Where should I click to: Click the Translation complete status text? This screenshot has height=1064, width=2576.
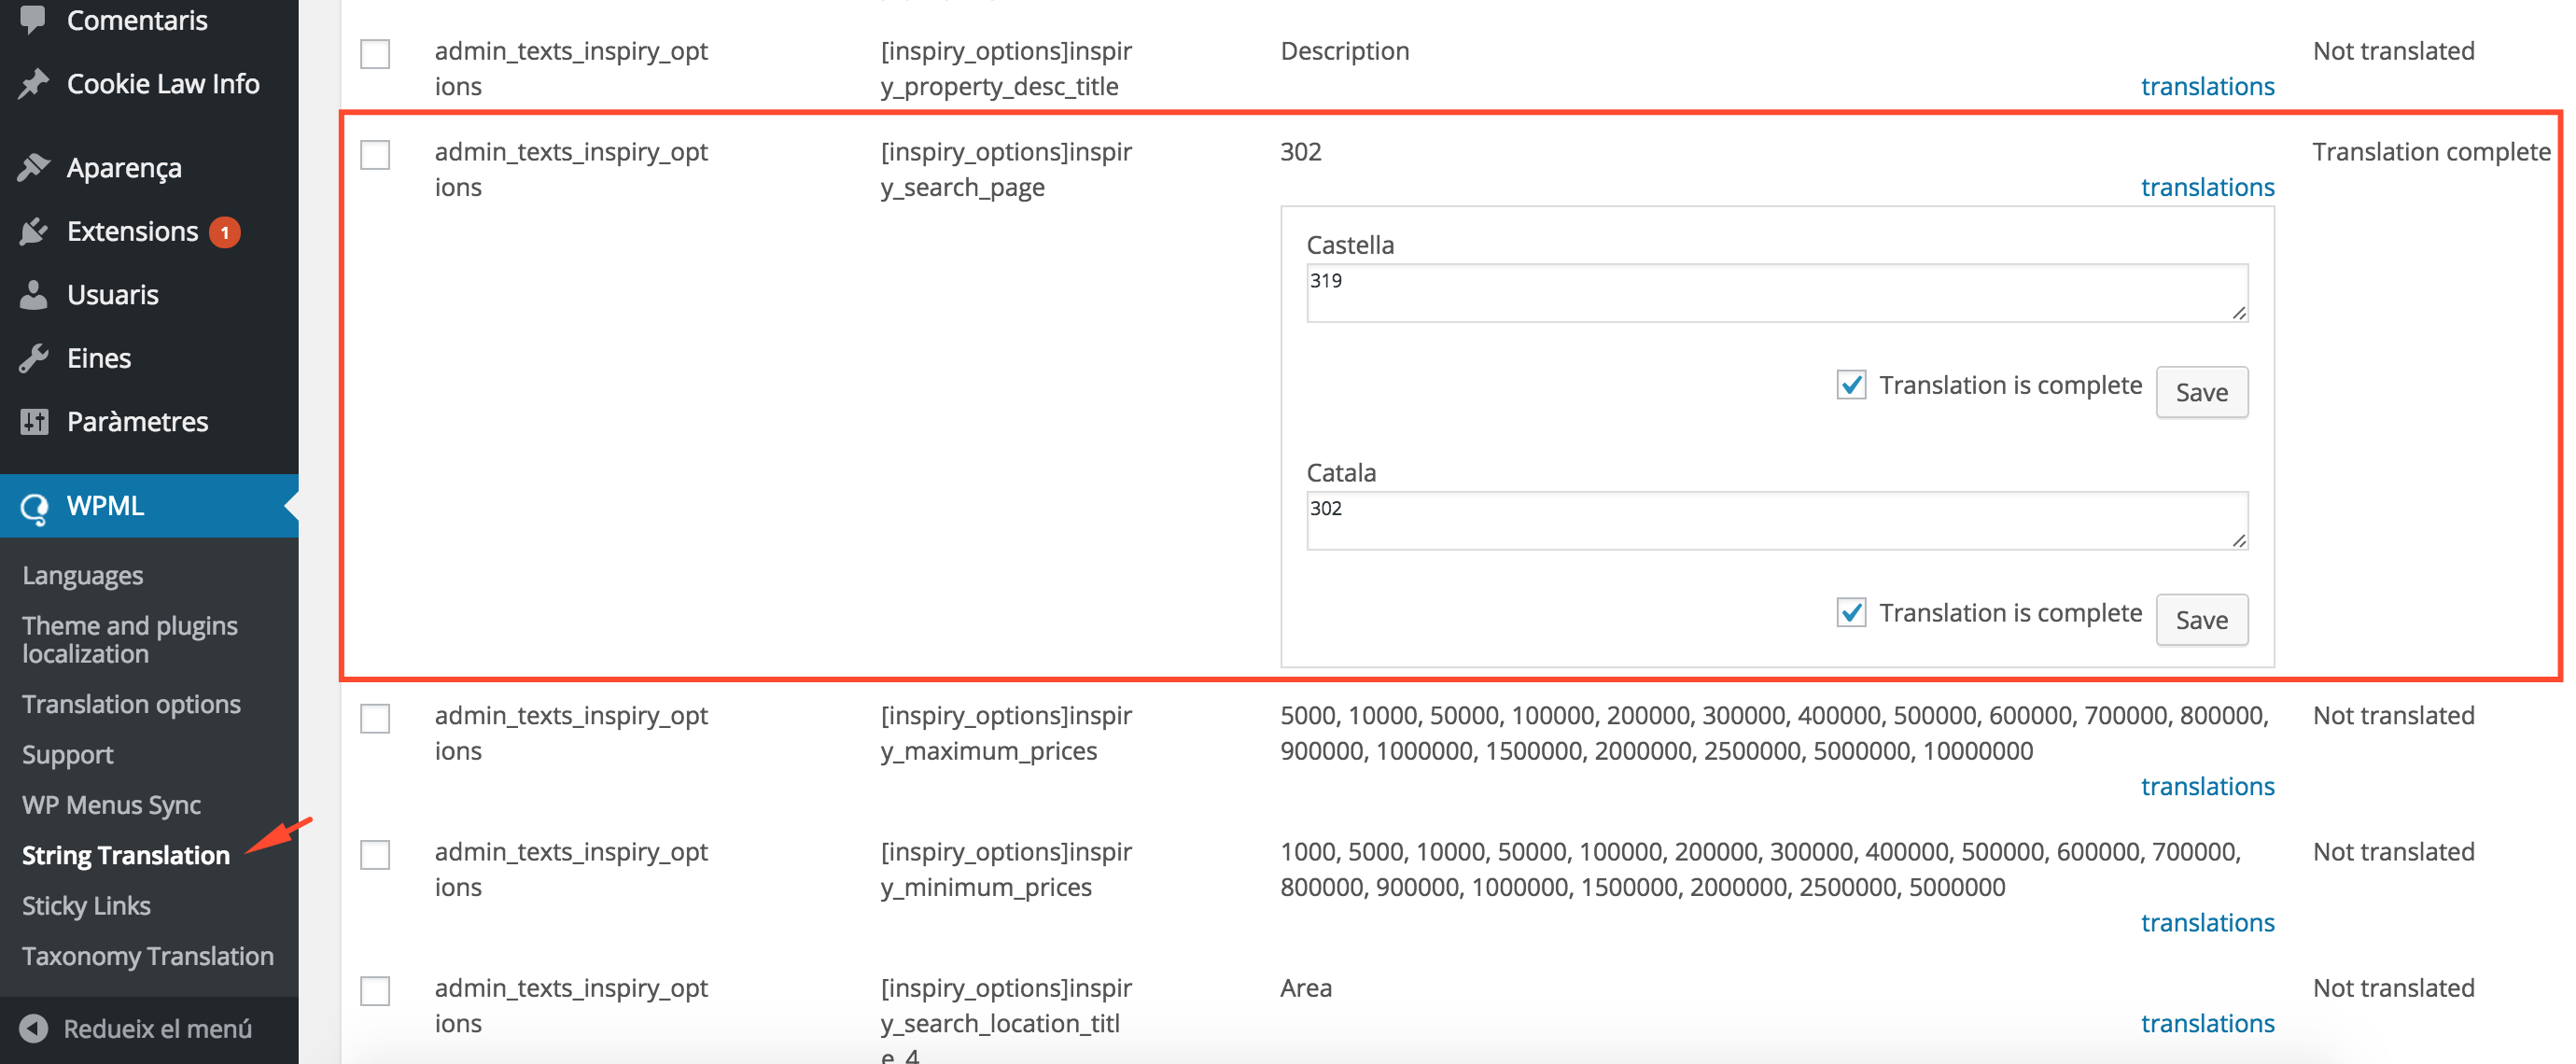click(2431, 152)
